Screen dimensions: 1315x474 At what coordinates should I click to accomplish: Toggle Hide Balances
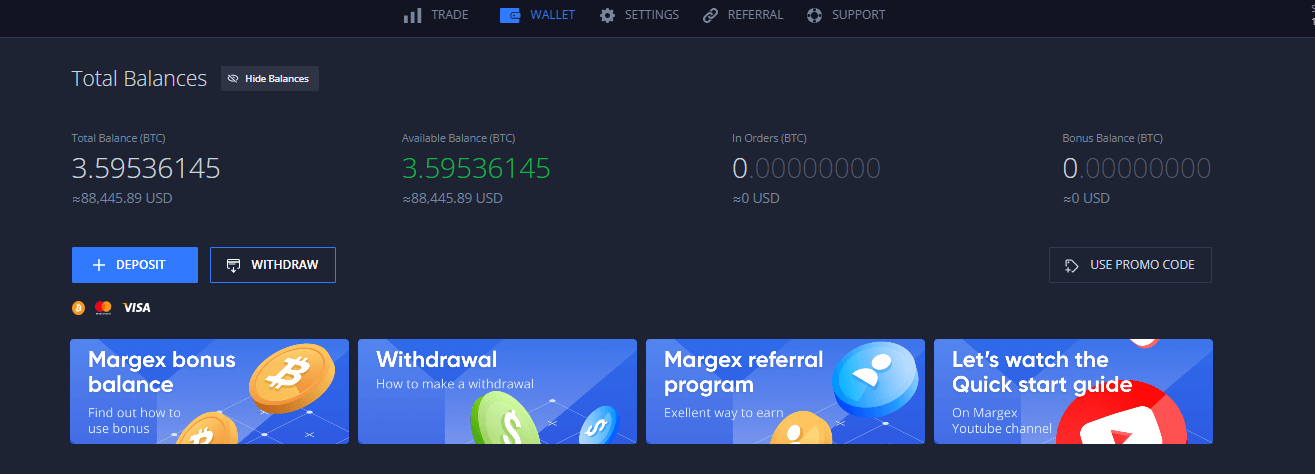[270, 78]
